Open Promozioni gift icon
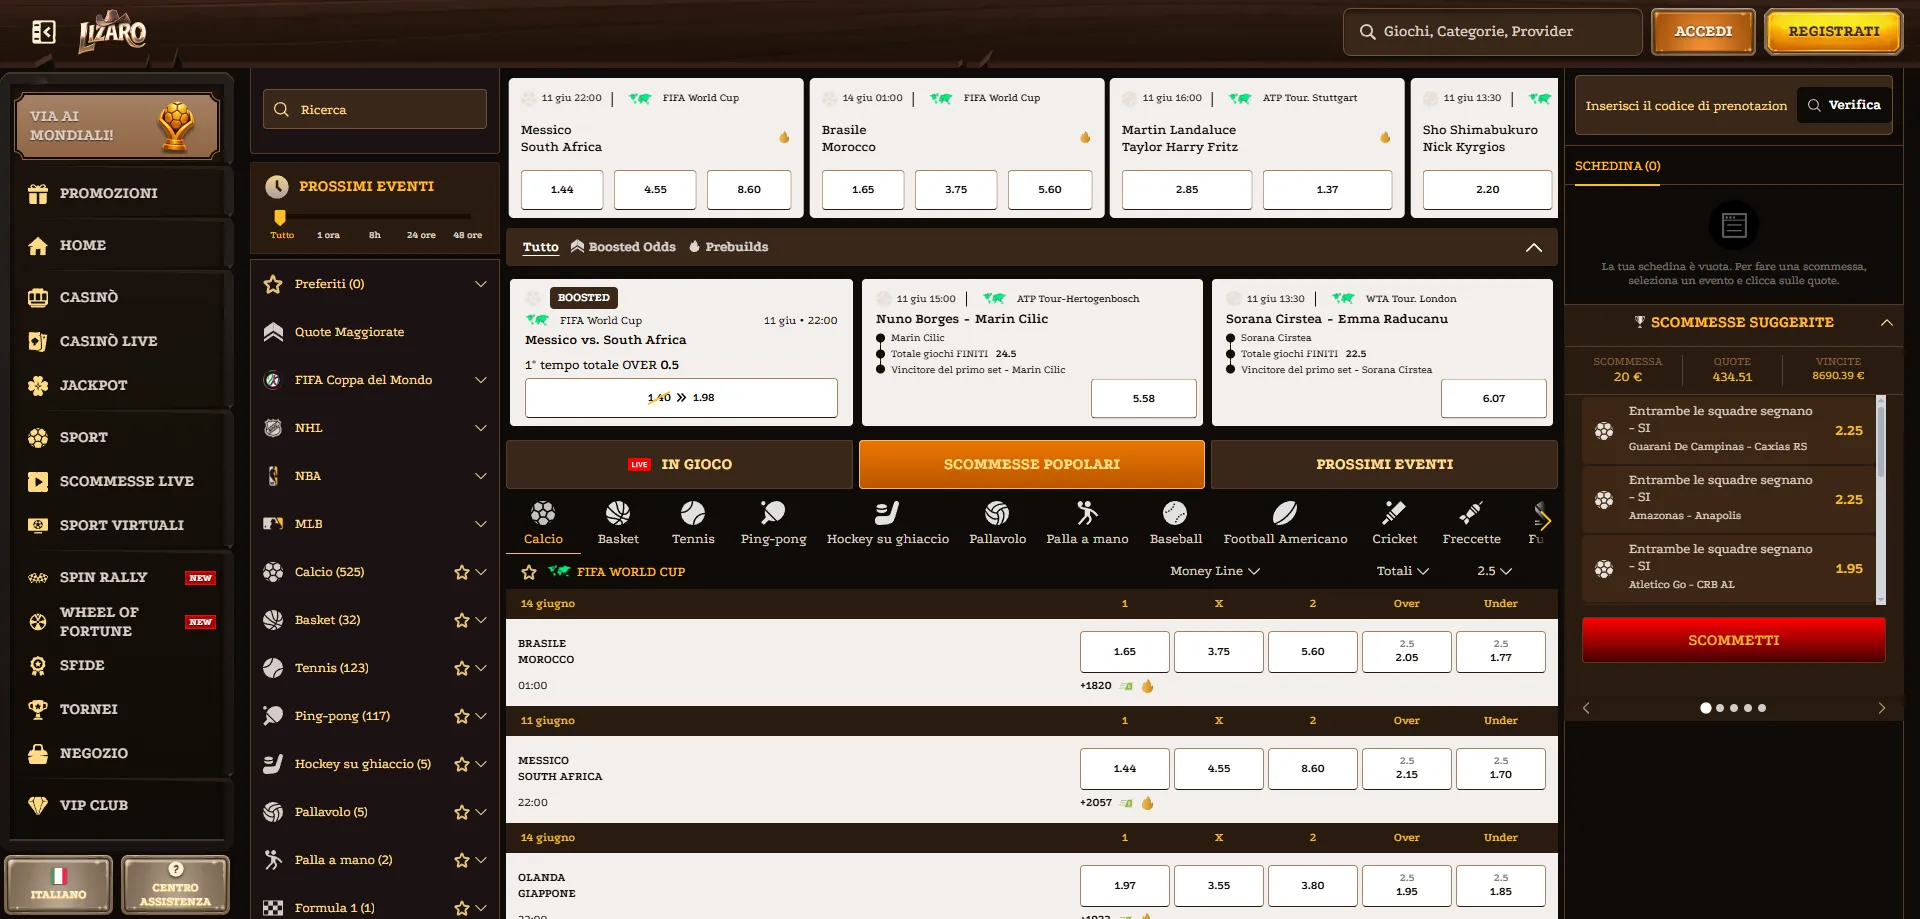This screenshot has height=919, width=1920. point(38,193)
